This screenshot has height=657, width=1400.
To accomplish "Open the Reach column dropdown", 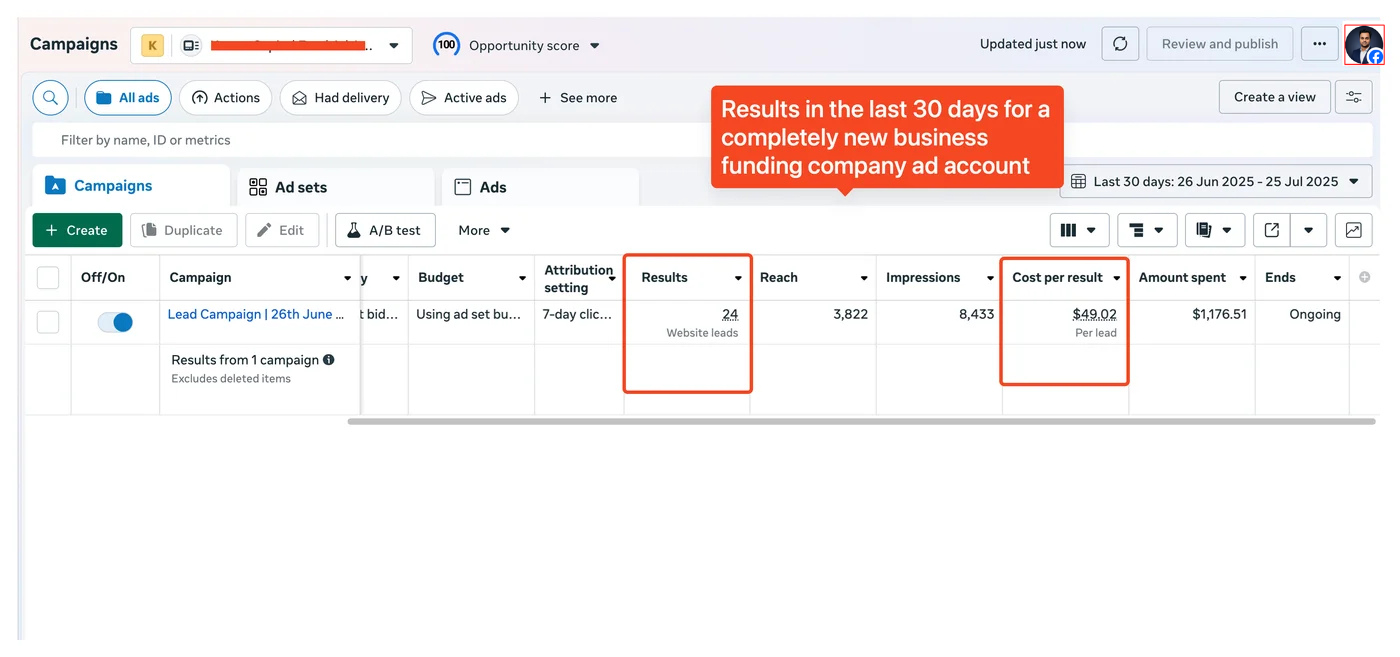I will coord(864,278).
